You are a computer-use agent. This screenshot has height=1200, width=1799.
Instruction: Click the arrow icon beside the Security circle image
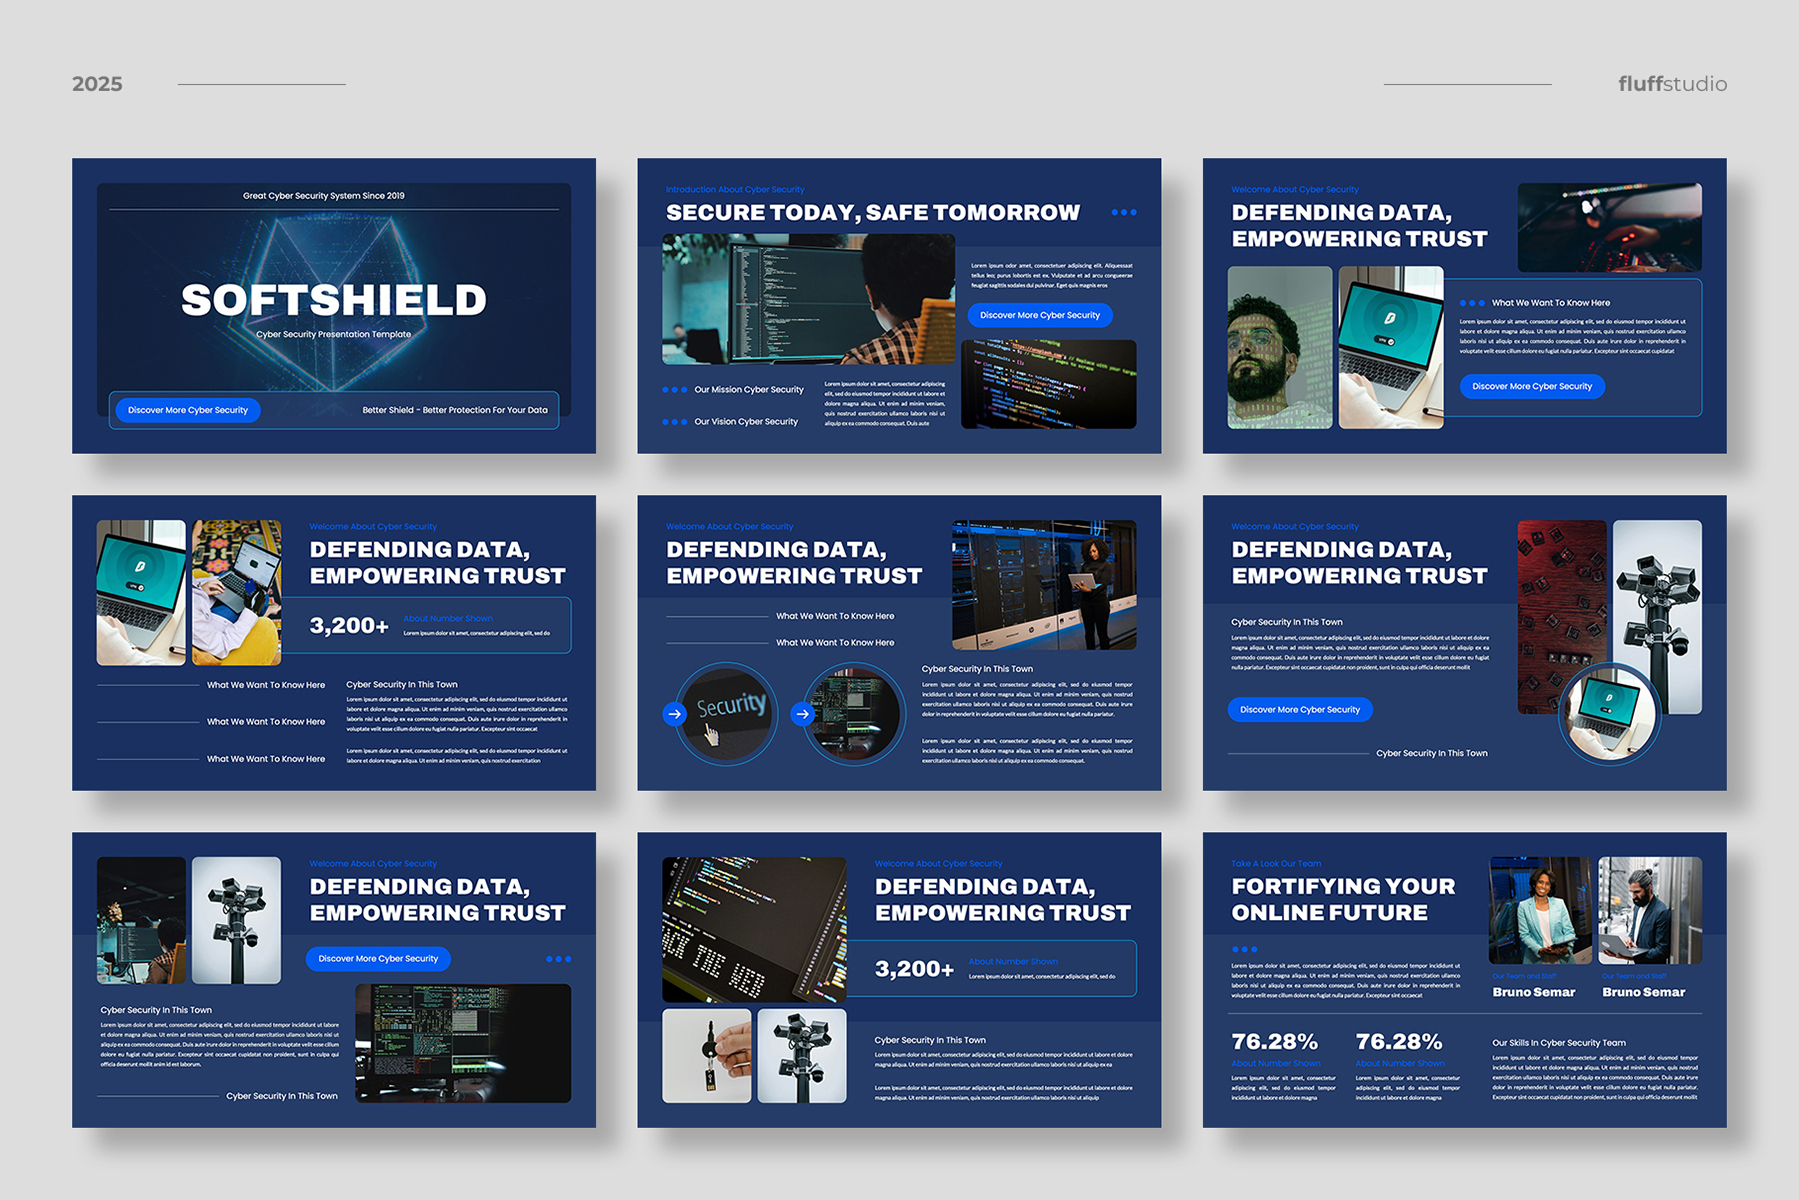[x=674, y=714]
